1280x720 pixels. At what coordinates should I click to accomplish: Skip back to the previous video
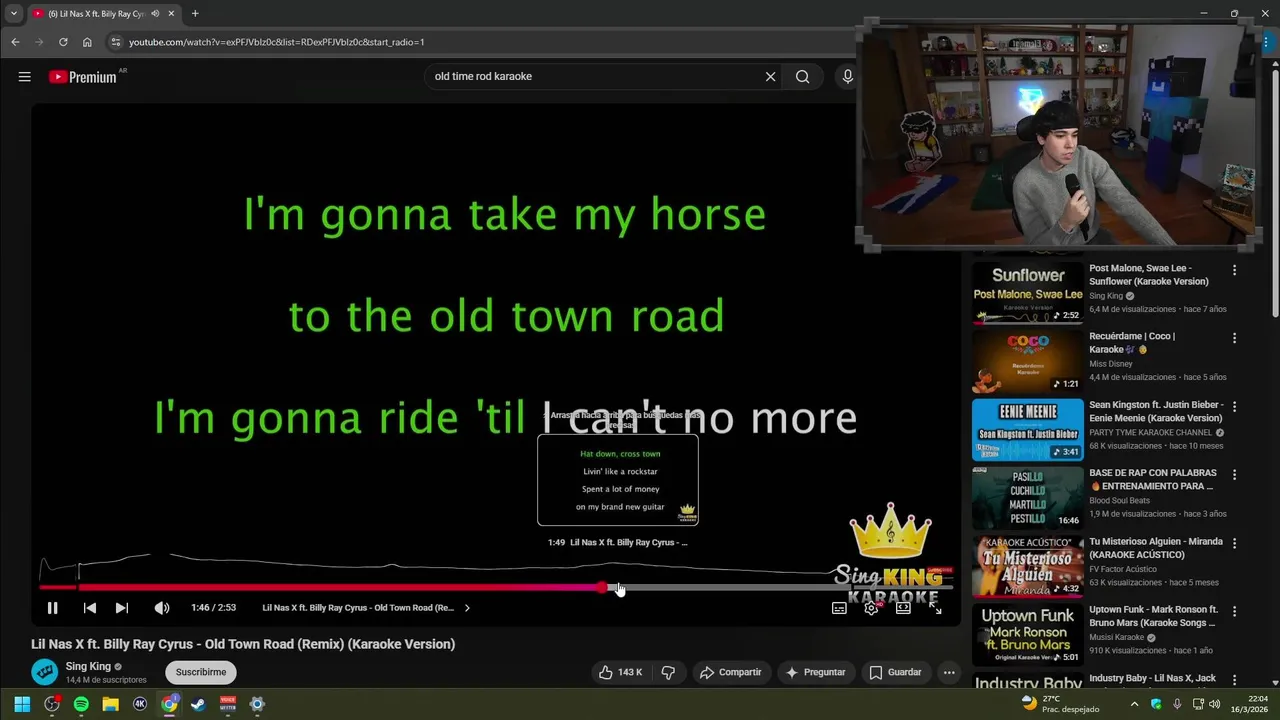(89, 608)
